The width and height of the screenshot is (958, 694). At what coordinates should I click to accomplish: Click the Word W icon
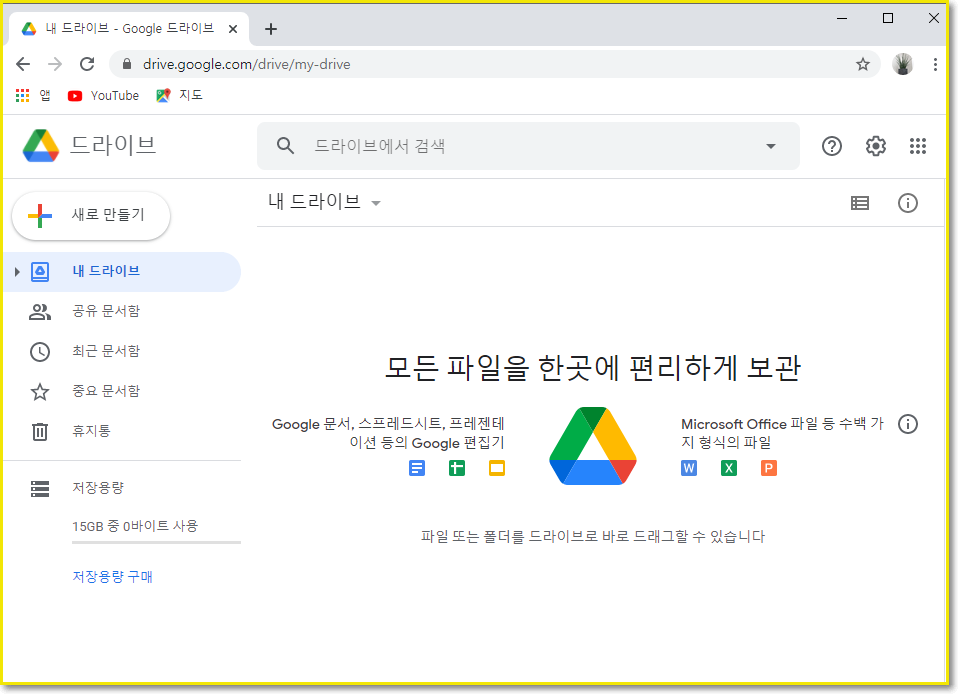(689, 469)
